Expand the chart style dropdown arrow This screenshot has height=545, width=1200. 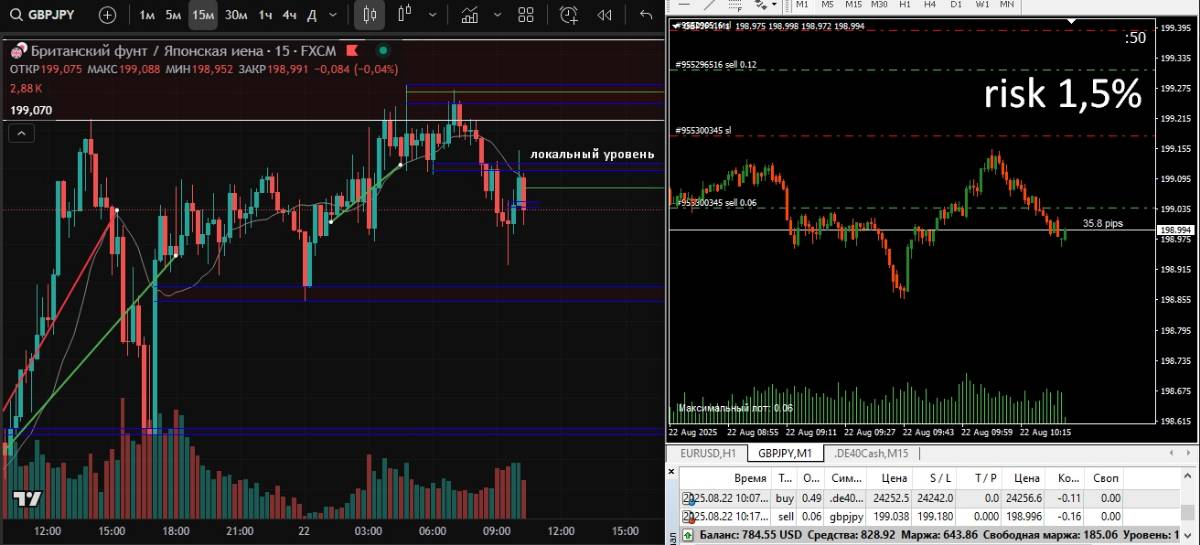click(x=431, y=15)
